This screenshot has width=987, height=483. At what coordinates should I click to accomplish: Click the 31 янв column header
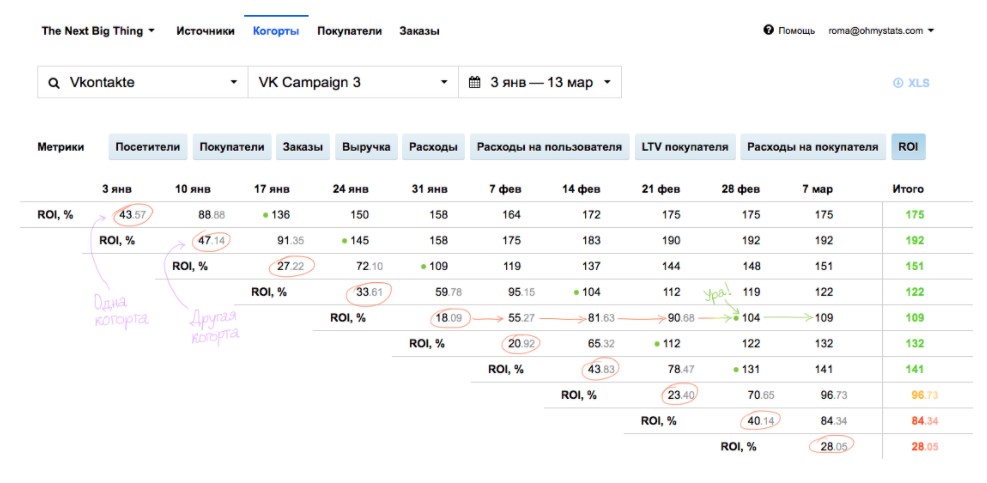[430, 189]
